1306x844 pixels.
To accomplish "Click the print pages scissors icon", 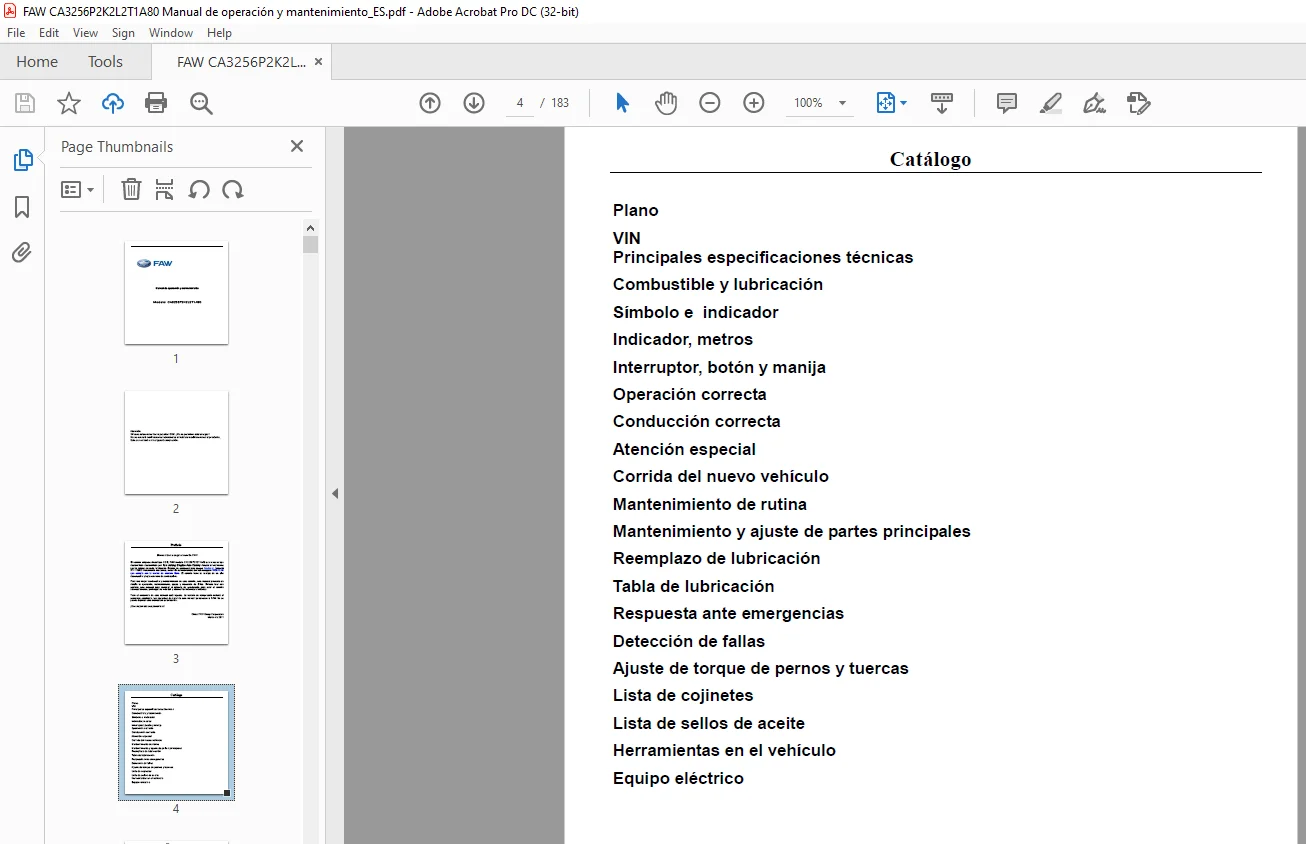I will pyautogui.click(x=165, y=189).
